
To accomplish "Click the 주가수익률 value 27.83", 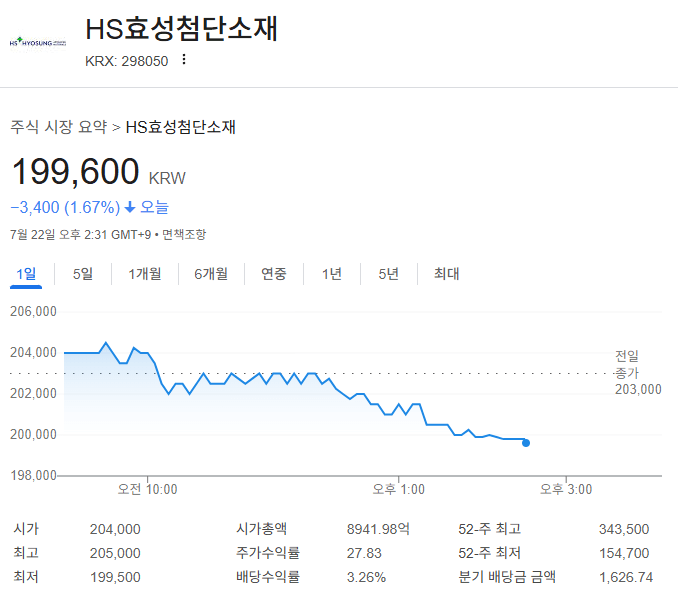I will pos(364,553).
